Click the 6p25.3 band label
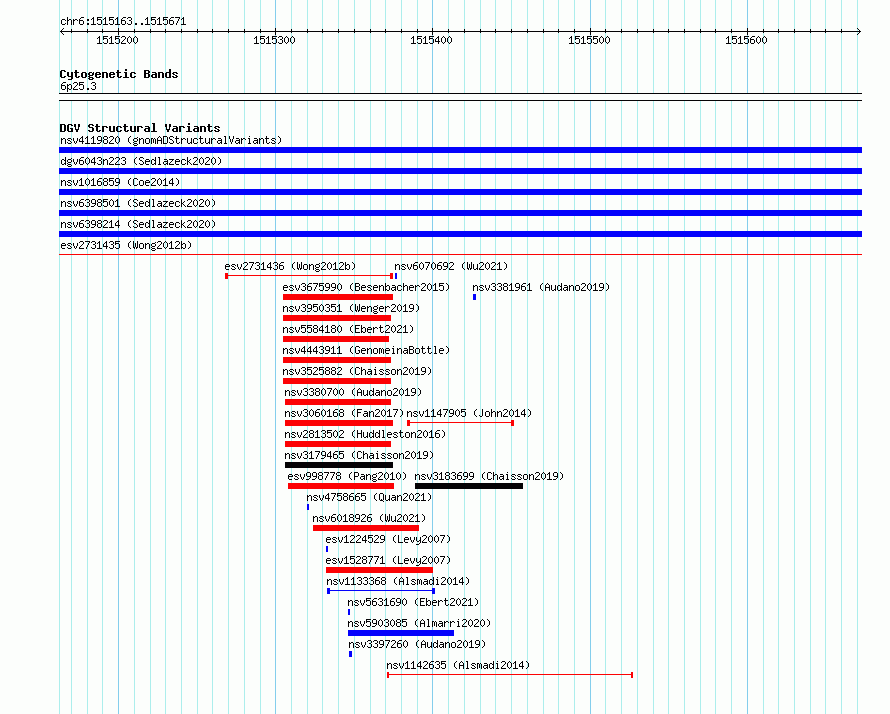The image size is (890, 714). pyautogui.click(x=78, y=86)
